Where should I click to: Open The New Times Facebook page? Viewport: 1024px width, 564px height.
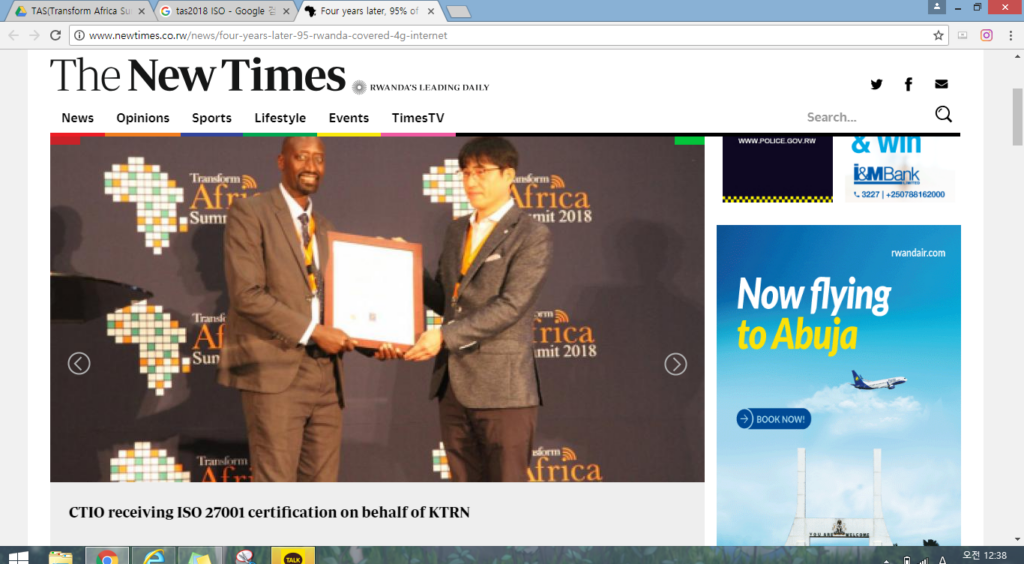908,84
